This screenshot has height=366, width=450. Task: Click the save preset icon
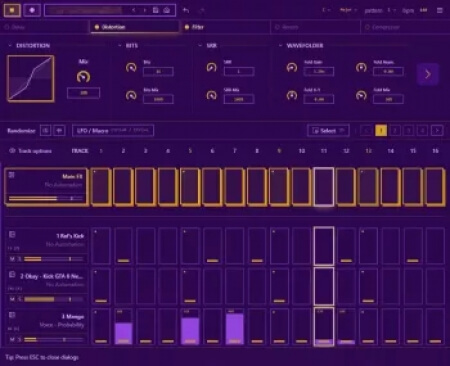(156, 10)
